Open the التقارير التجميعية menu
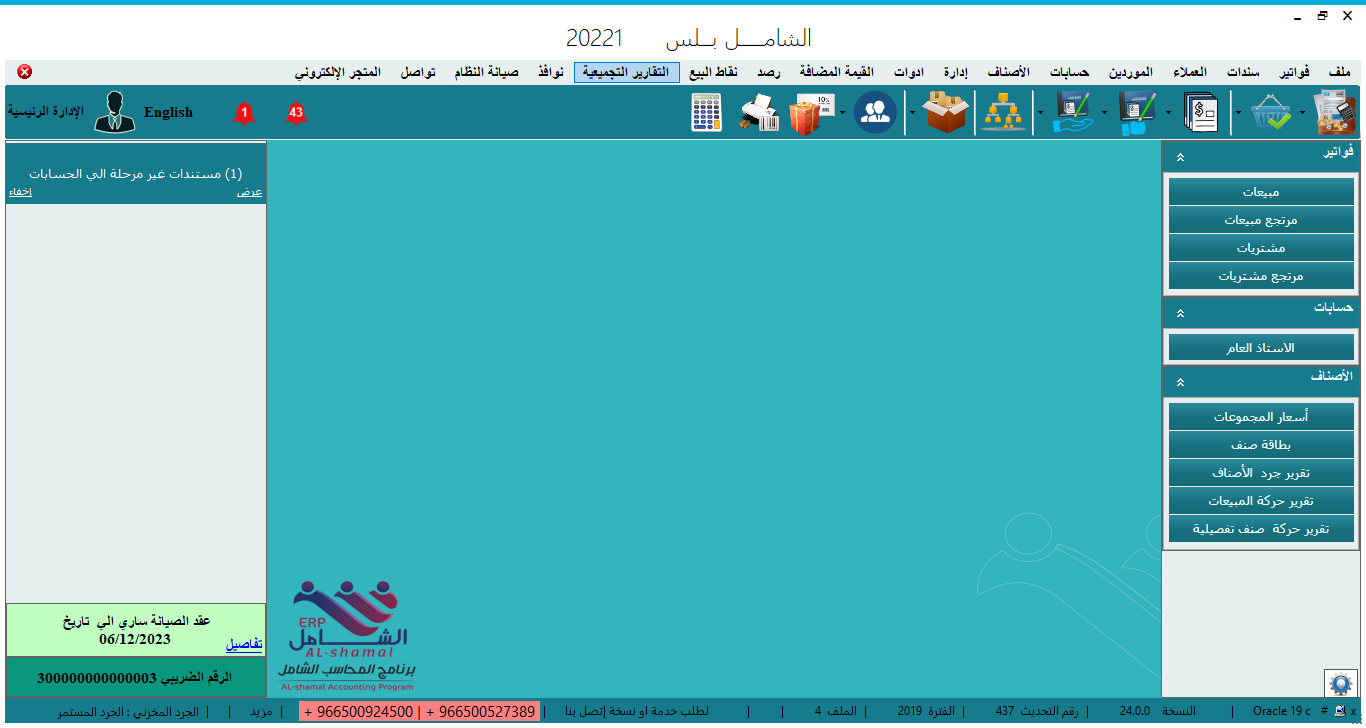The height and width of the screenshot is (728, 1366). coord(626,73)
